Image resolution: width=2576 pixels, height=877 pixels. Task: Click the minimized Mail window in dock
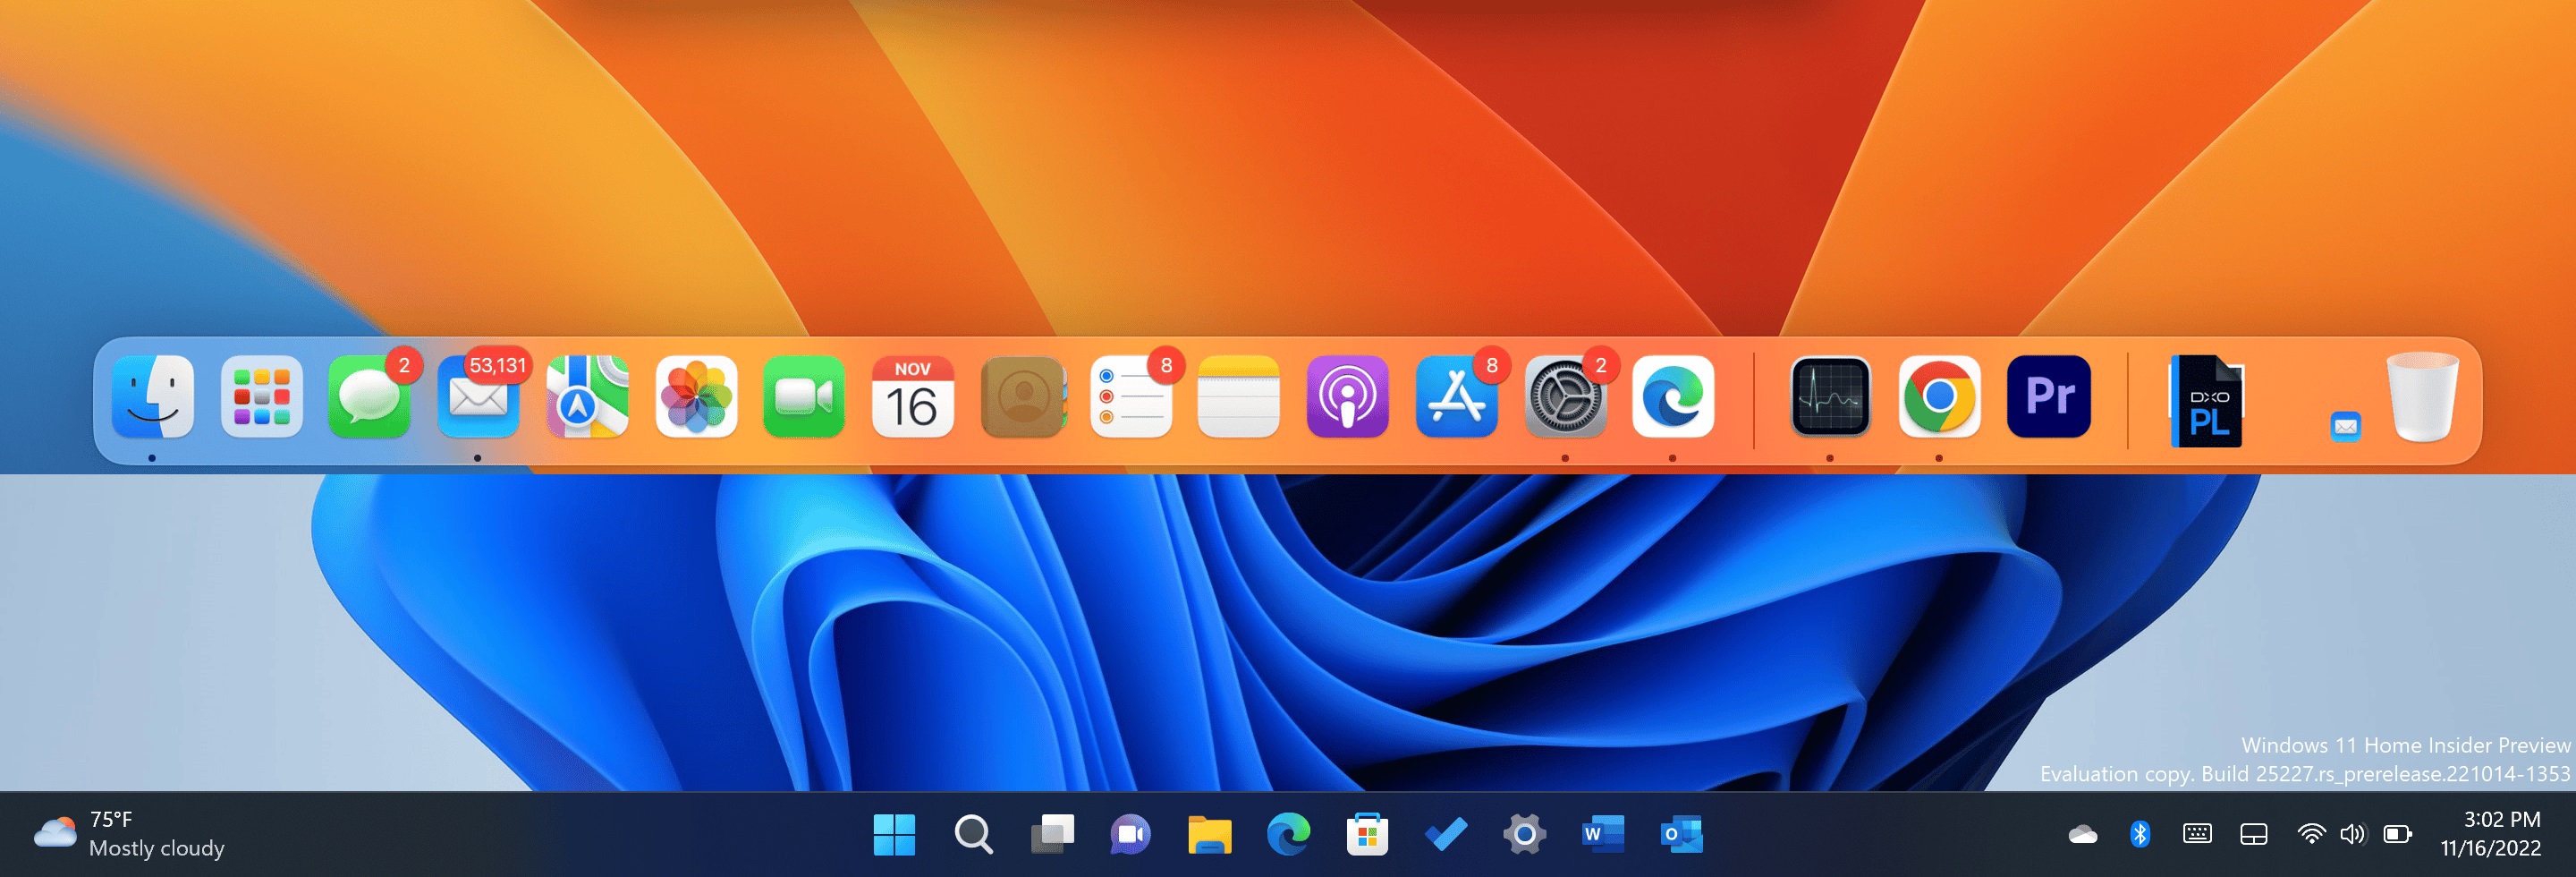coord(2346,427)
